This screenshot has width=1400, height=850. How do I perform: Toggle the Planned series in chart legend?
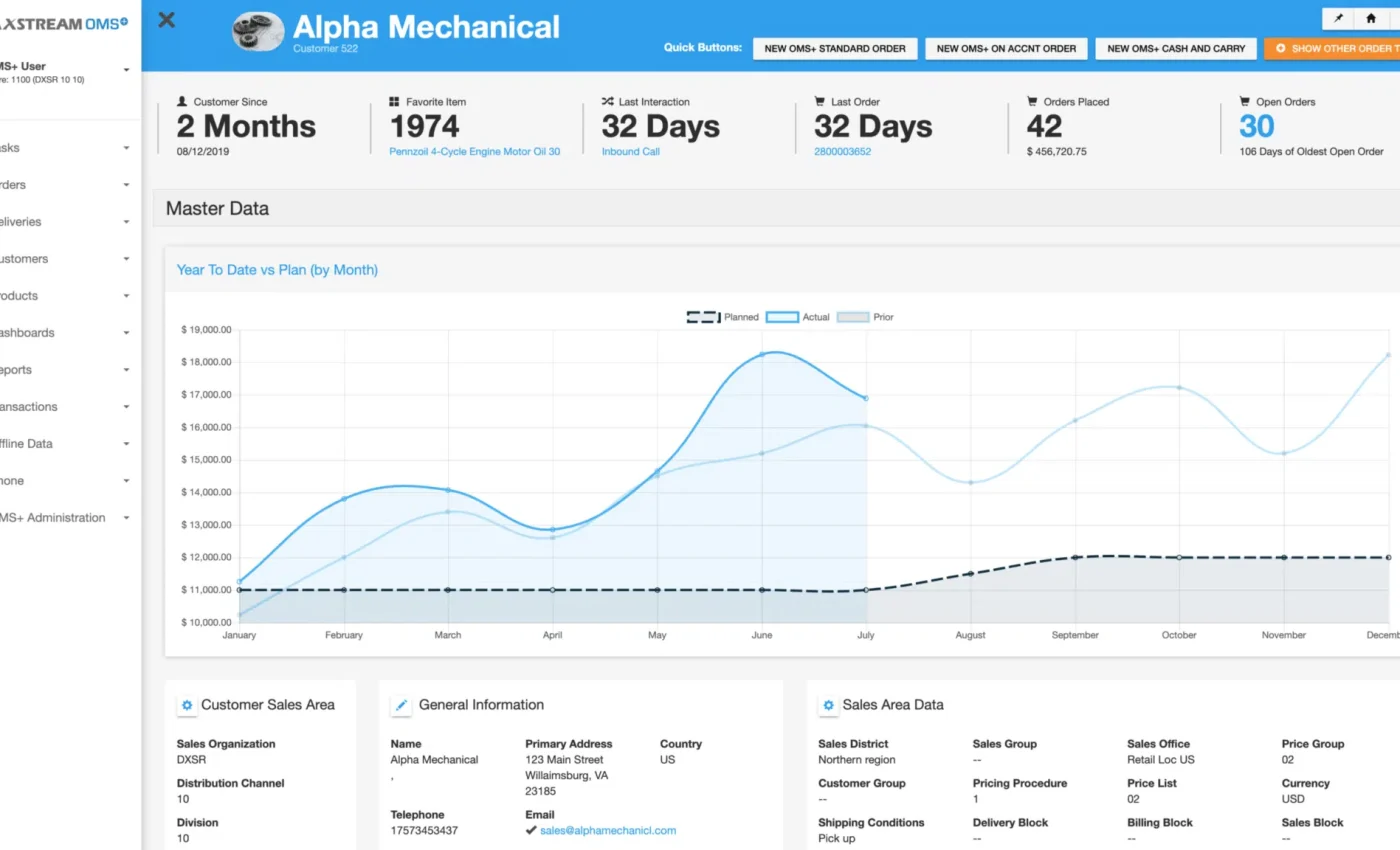[x=722, y=317]
